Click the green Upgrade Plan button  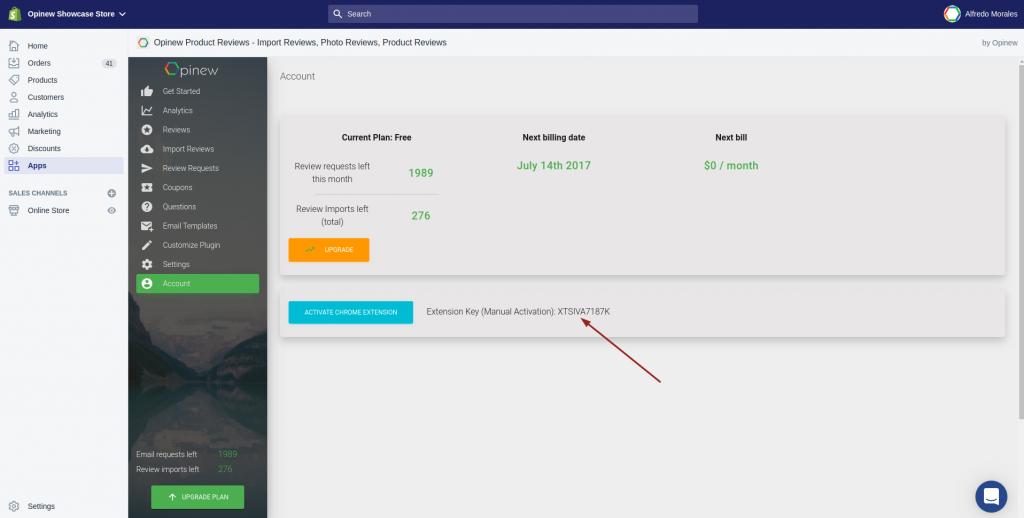pyautogui.click(x=197, y=497)
